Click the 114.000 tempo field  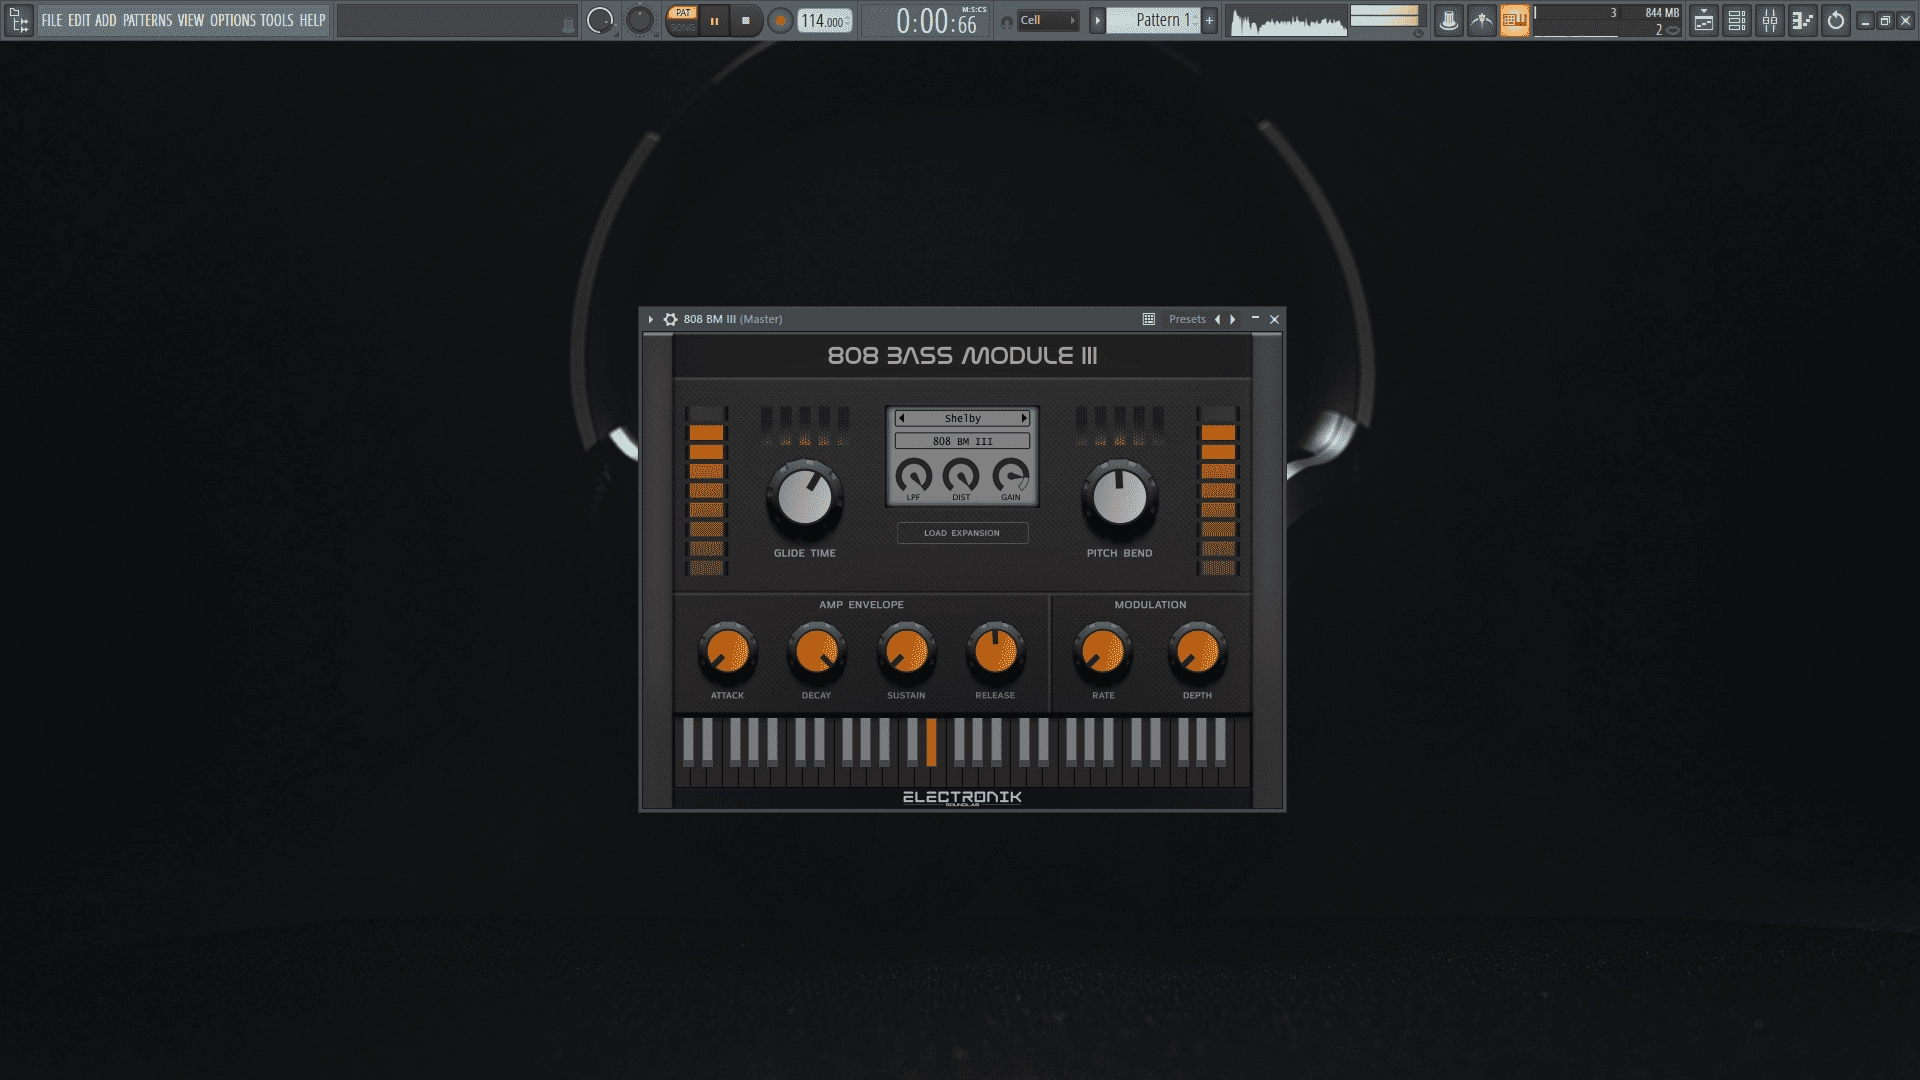point(825,21)
